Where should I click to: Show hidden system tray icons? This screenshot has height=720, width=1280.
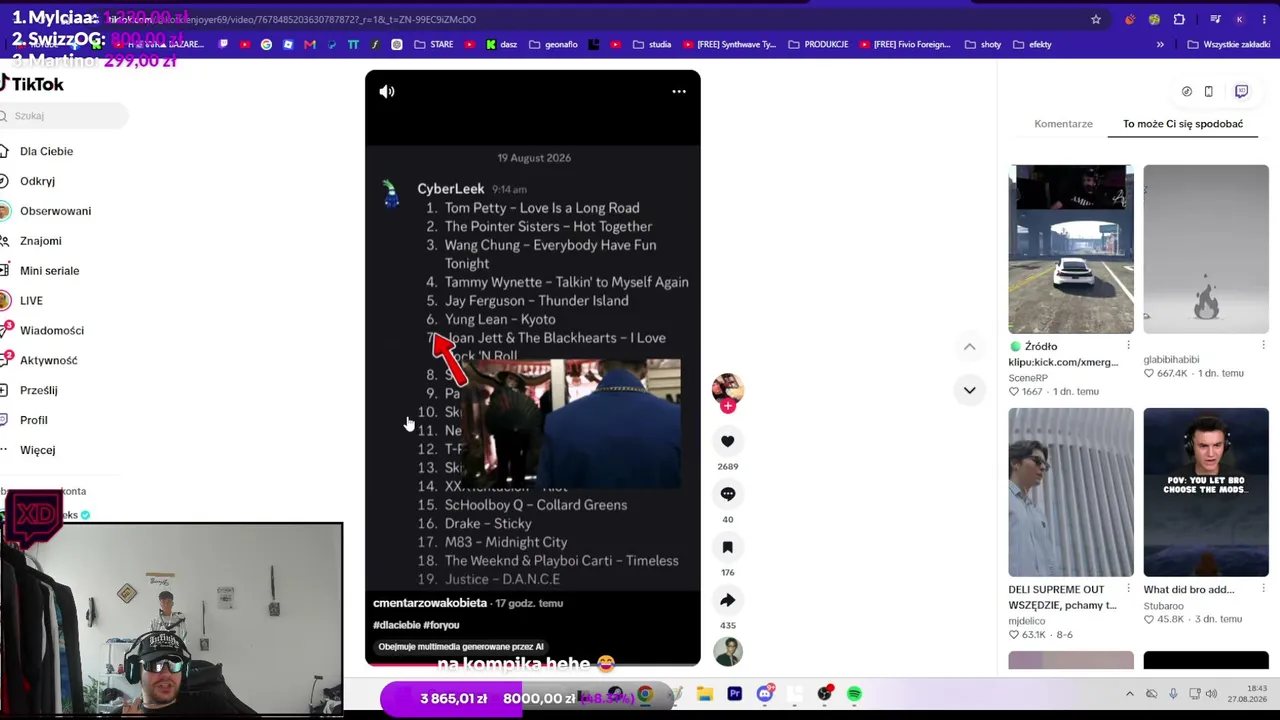[x=1130, y=694]
